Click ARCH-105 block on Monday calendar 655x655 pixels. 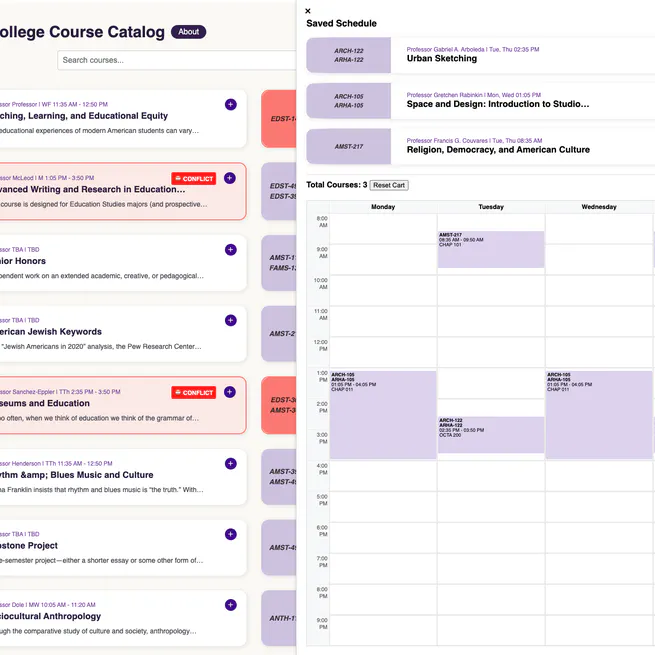(383, 415)
